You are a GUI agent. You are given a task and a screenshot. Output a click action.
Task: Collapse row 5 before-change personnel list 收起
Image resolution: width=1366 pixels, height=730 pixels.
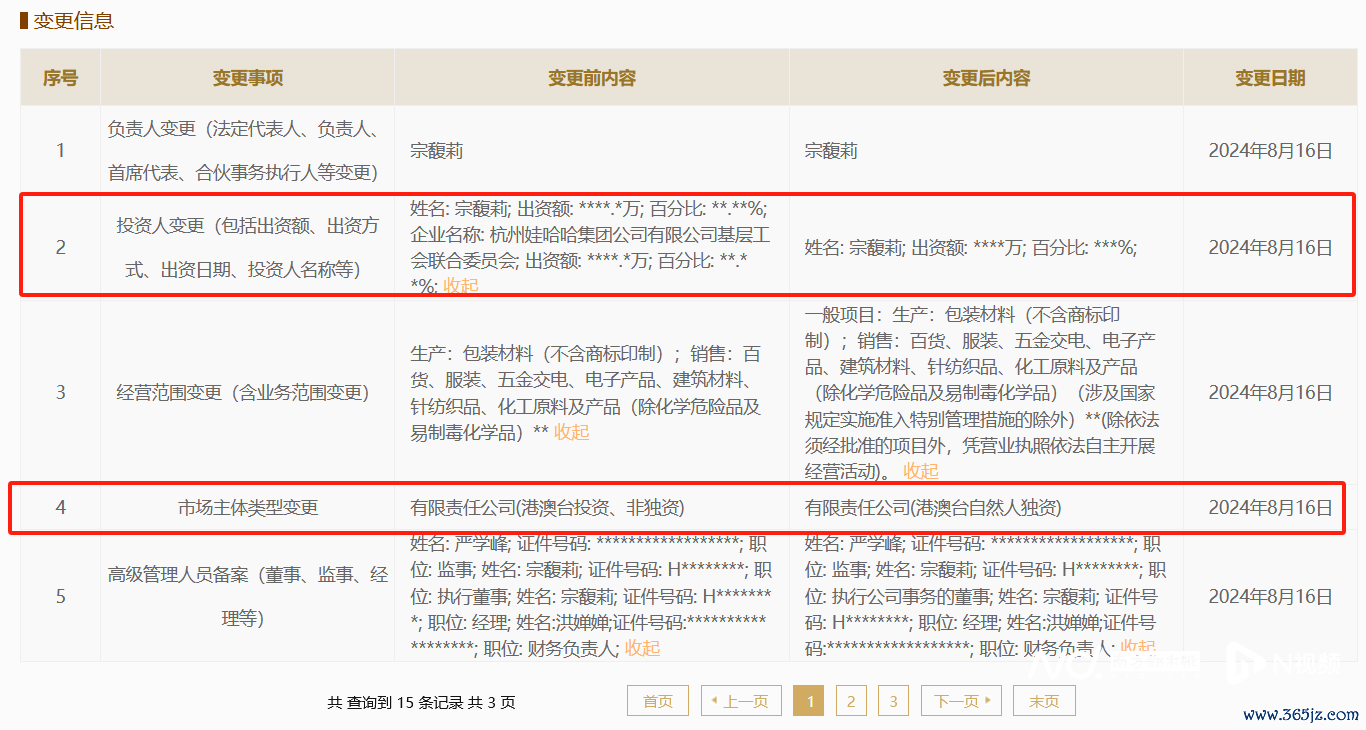tap(642, 648)
